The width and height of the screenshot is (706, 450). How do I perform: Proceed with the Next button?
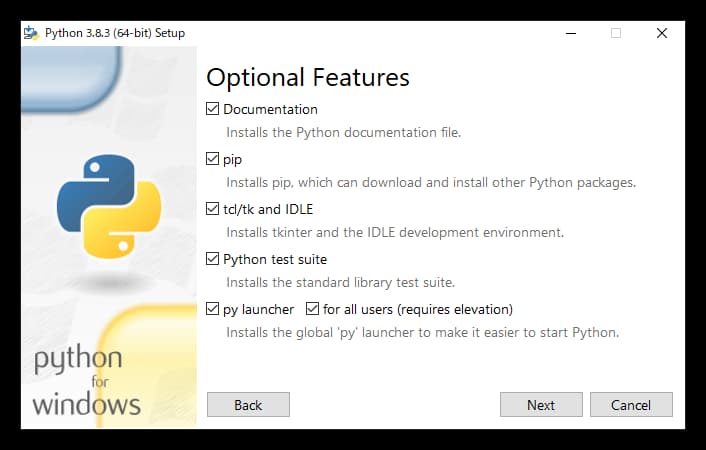click(x=541, y=405)
